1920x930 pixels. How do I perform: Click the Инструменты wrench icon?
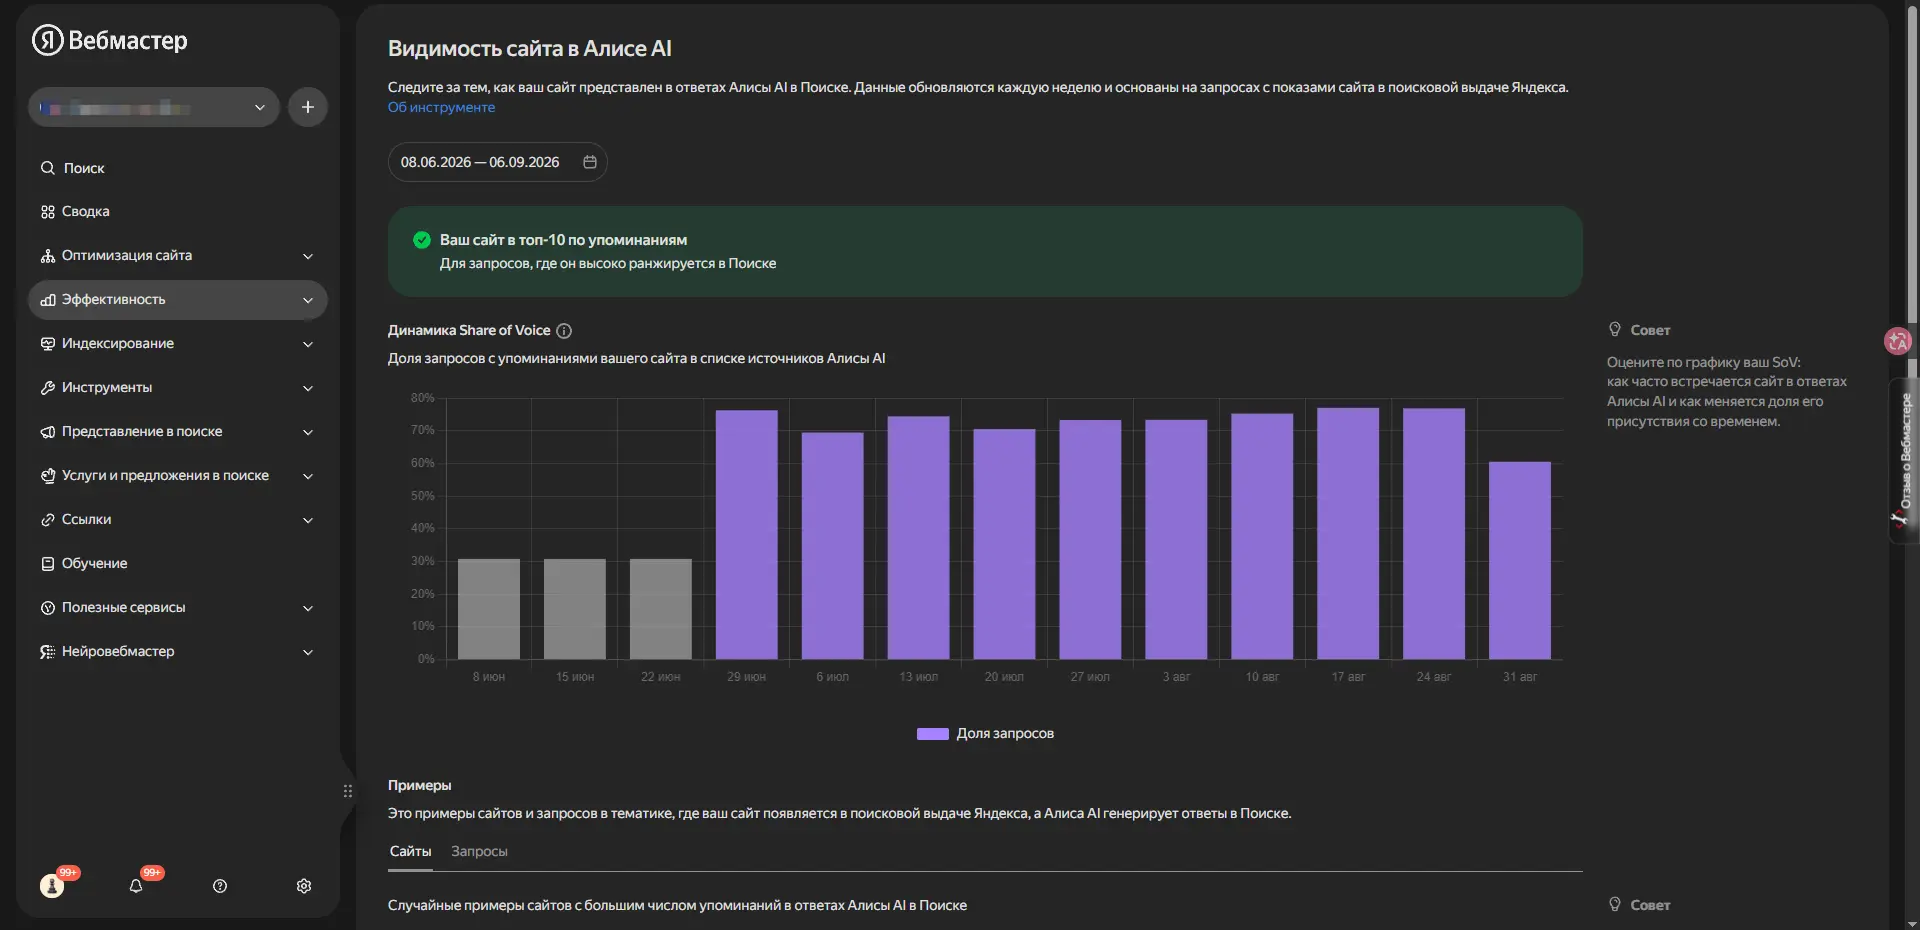(x=48, y=388)
